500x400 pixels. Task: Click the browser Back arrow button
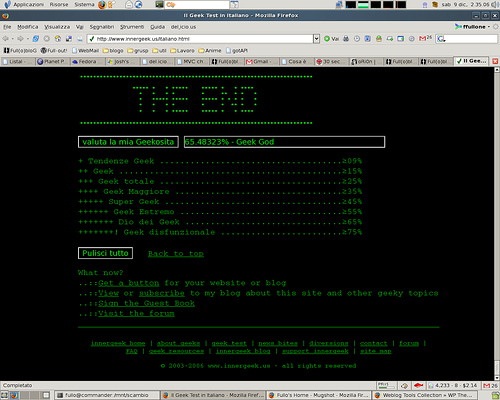click(5, 39)
